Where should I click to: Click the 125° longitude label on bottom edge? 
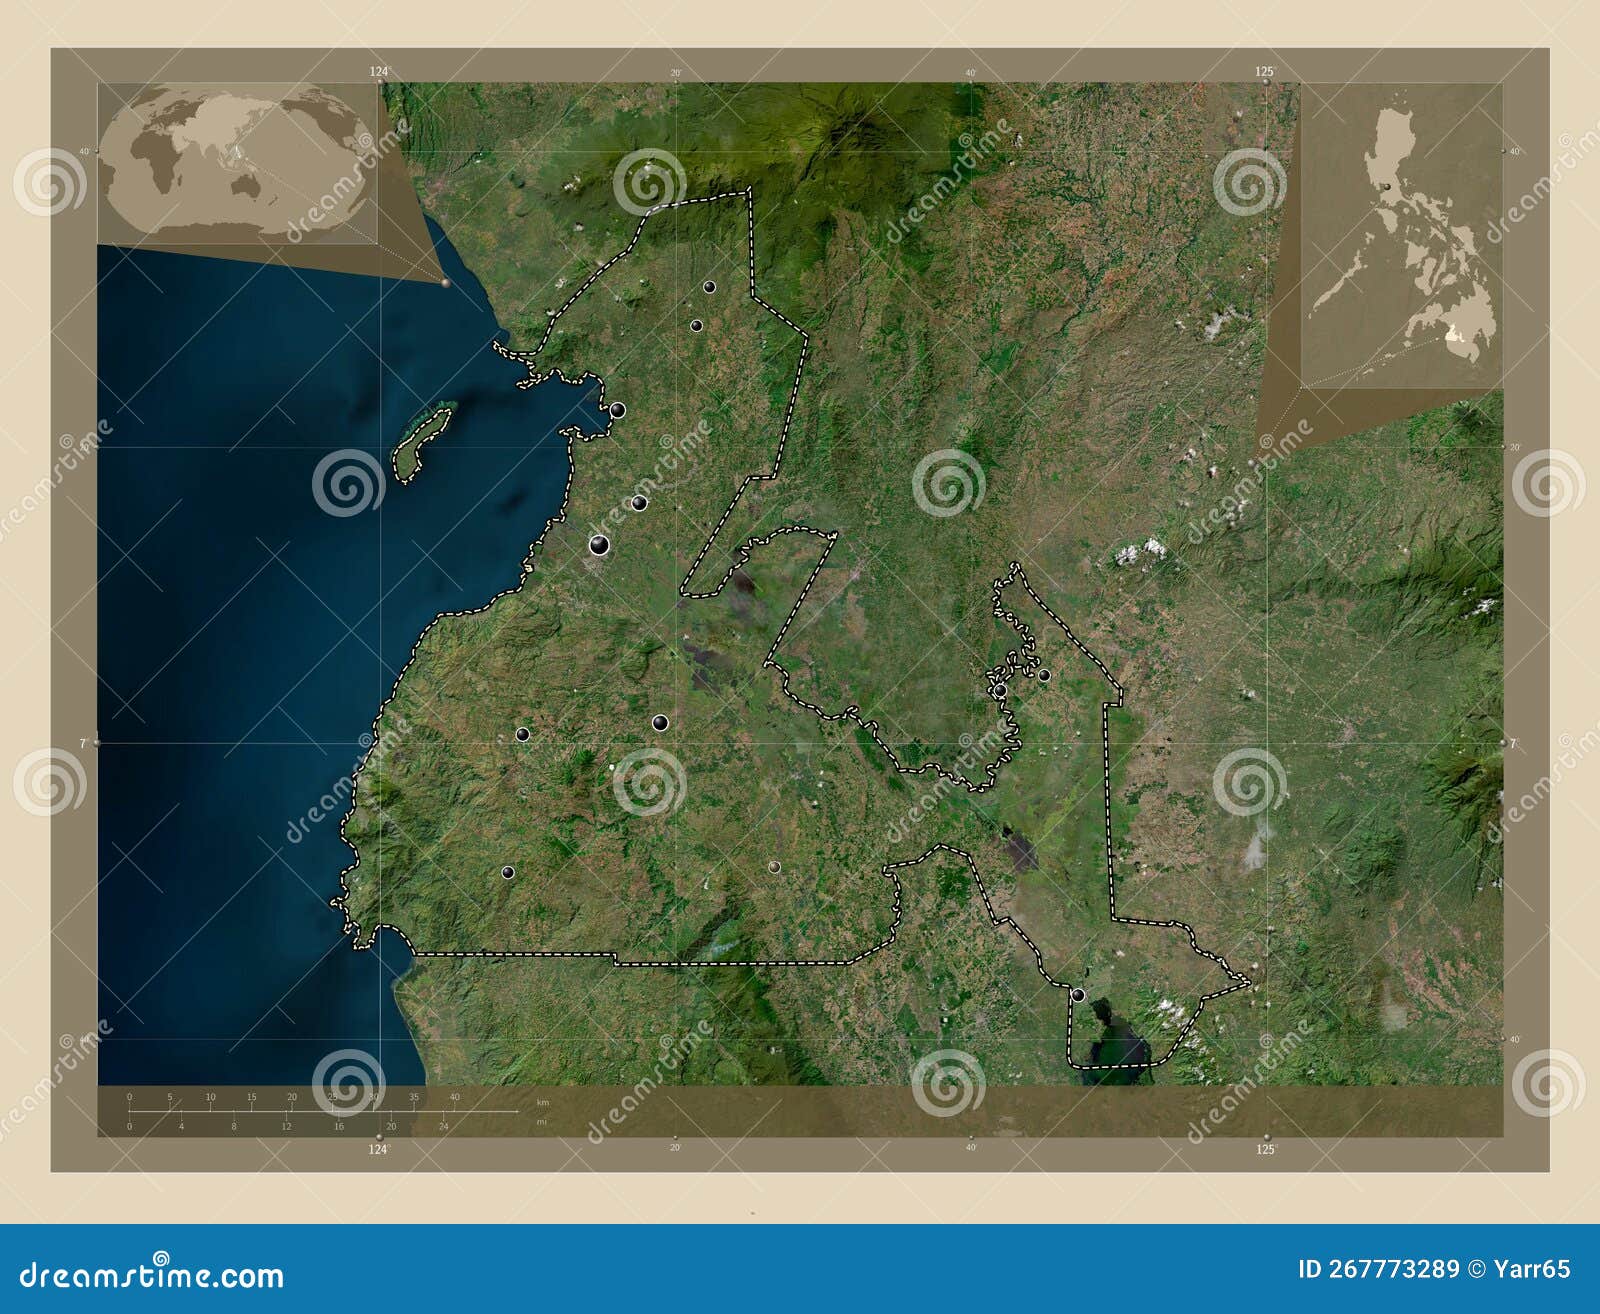pos(1265,1149)
